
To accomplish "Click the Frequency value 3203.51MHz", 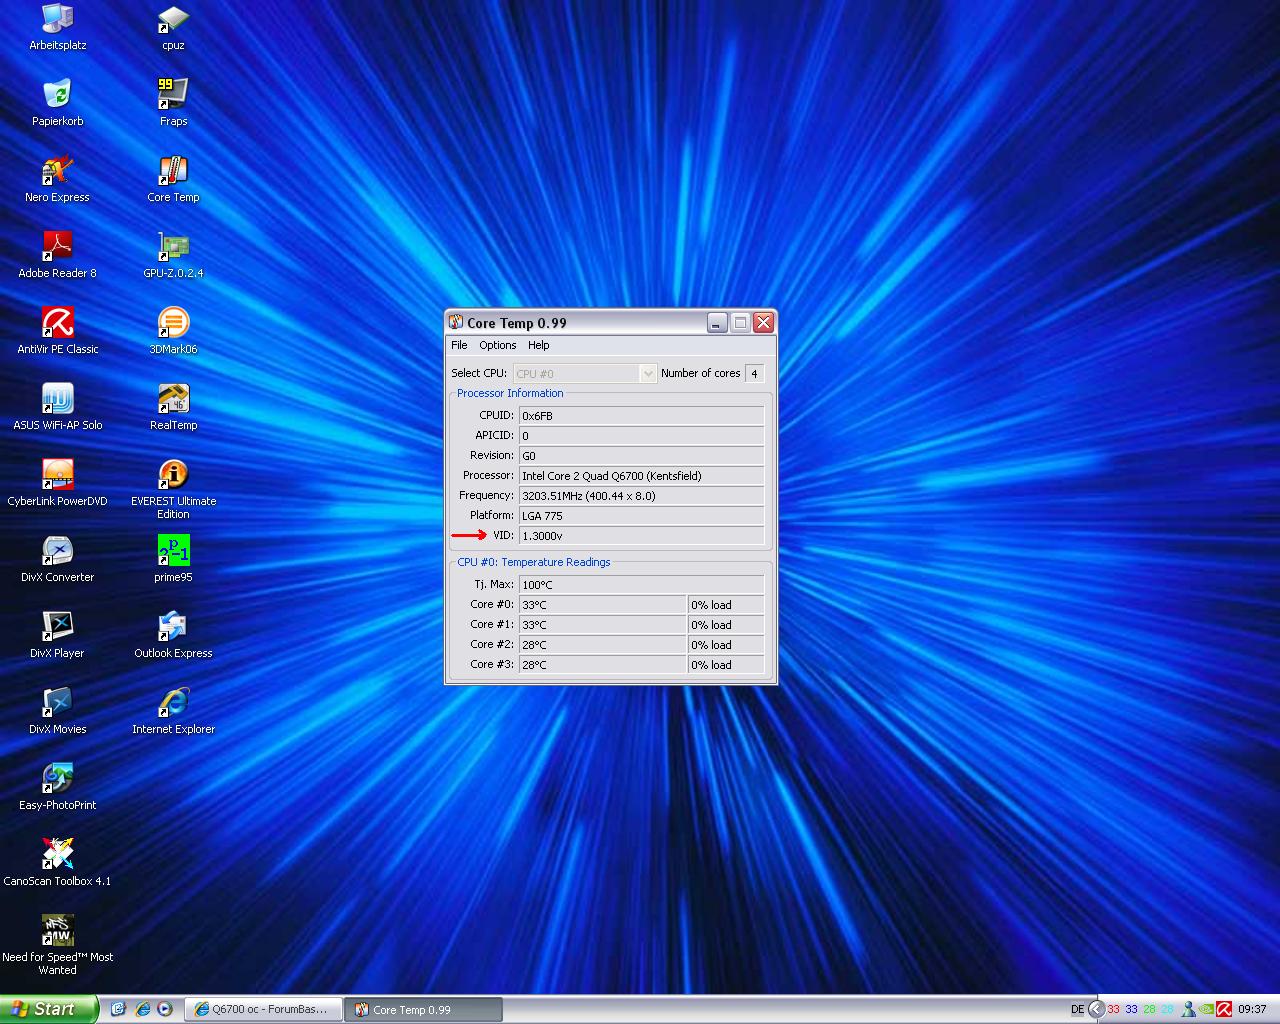I will (642, 496).
